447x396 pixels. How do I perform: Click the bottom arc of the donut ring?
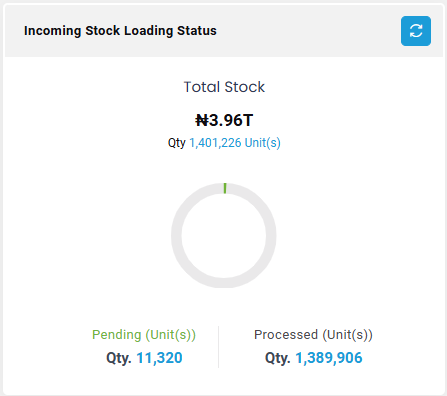(224, 283)
